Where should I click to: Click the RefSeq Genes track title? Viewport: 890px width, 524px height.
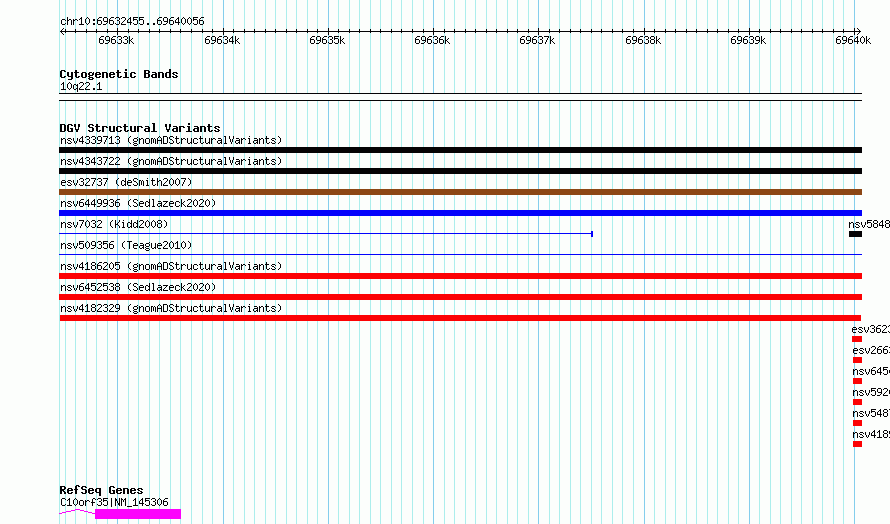point(101,490)
